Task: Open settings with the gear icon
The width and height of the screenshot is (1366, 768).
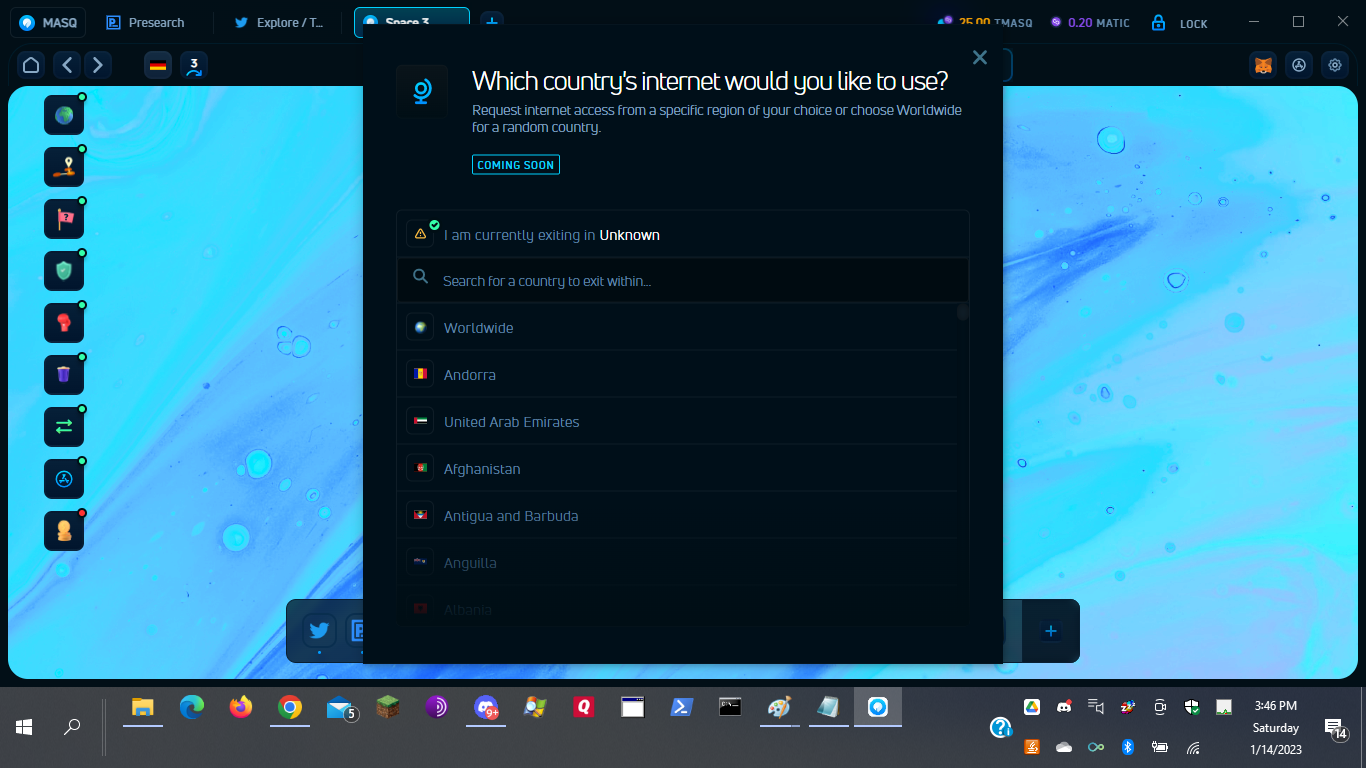Action: click(1335, 65)
